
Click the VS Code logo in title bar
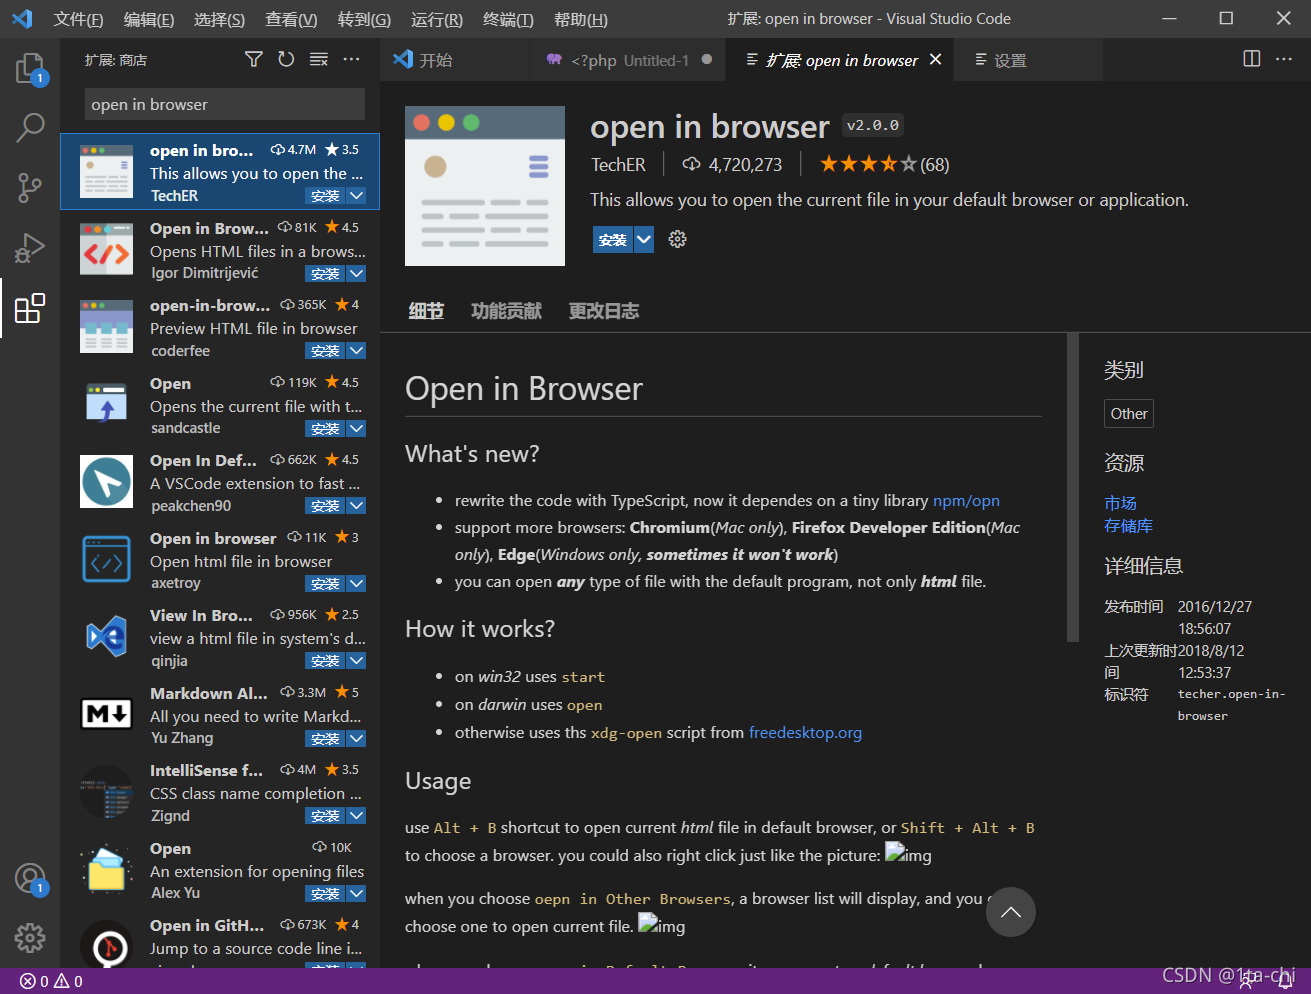(22, 18)
